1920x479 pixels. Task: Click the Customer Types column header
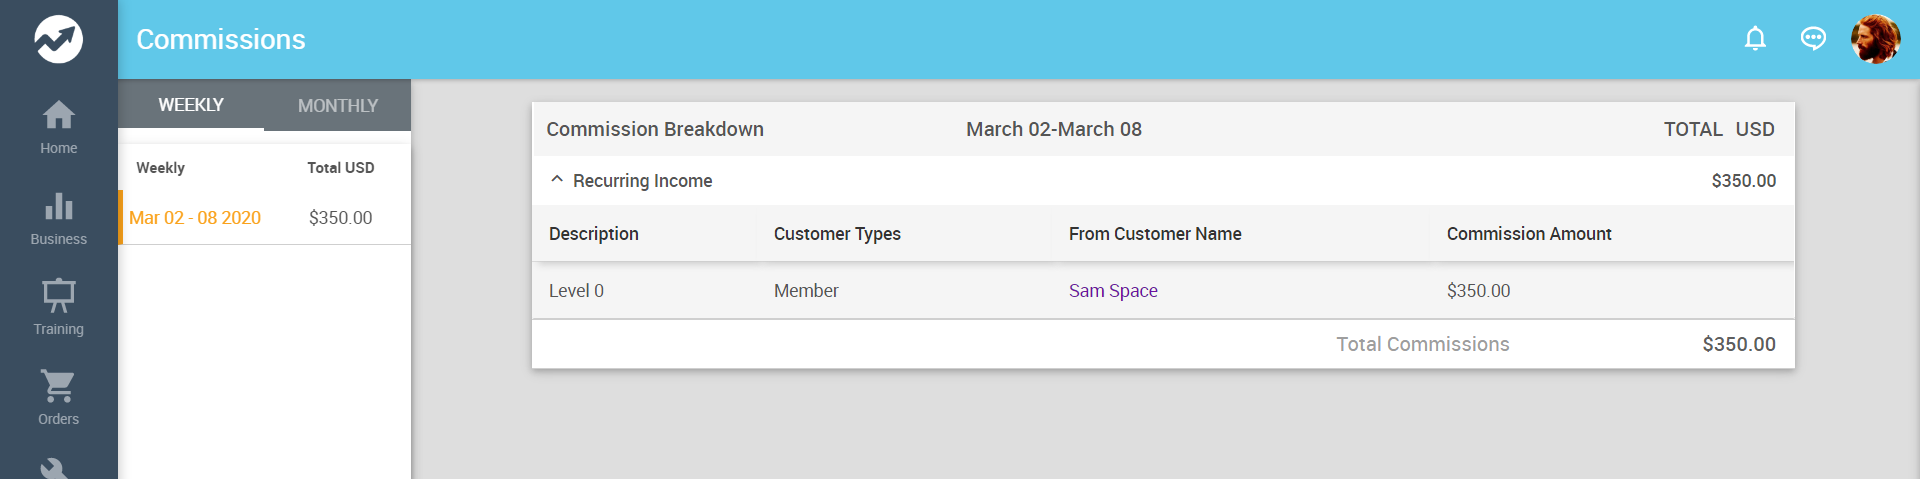click(837, 234)
